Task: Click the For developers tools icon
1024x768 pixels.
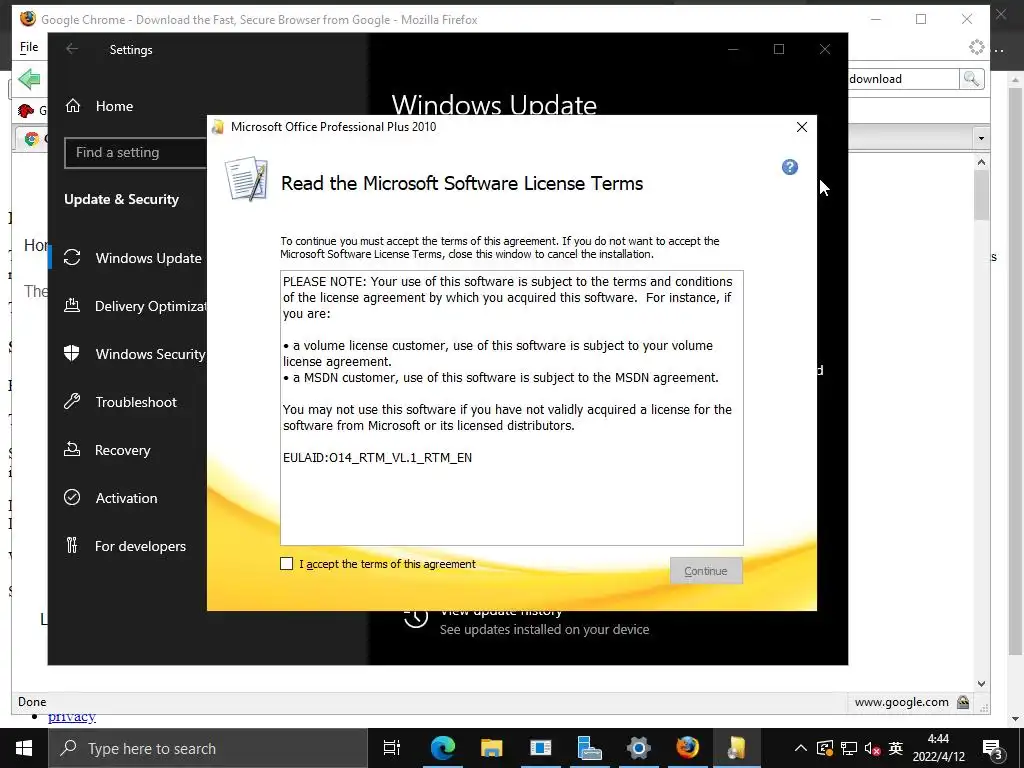Action: point(72,545)
